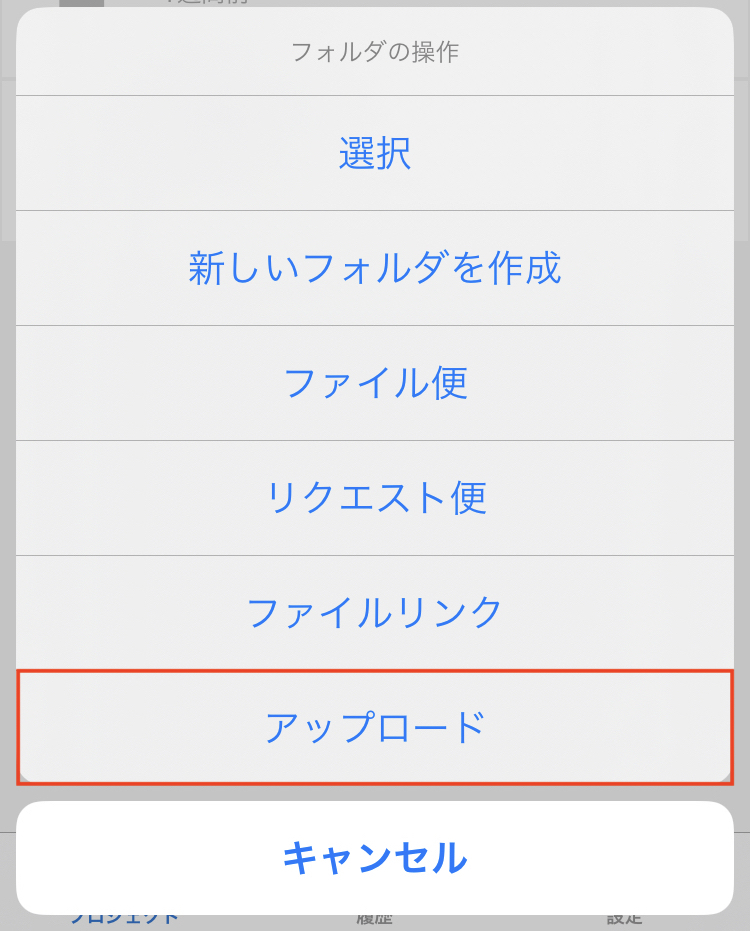The image size is (750, 931).
Task: Send files using the ファイル便 row
Action: point(375,383)
